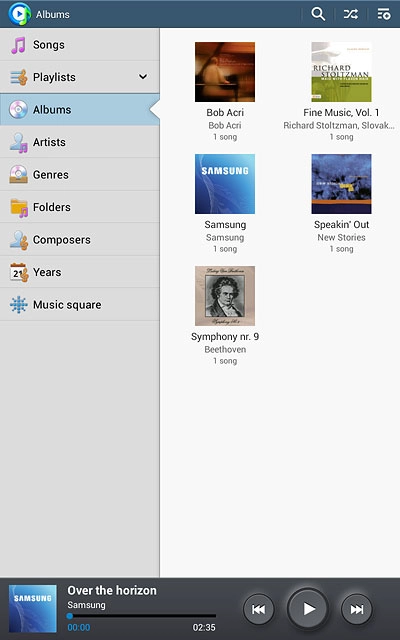Click the 'Richard Stoltzman, Slovak...' artist text
The height and width of the screenshot is (640, 400).
339,126
